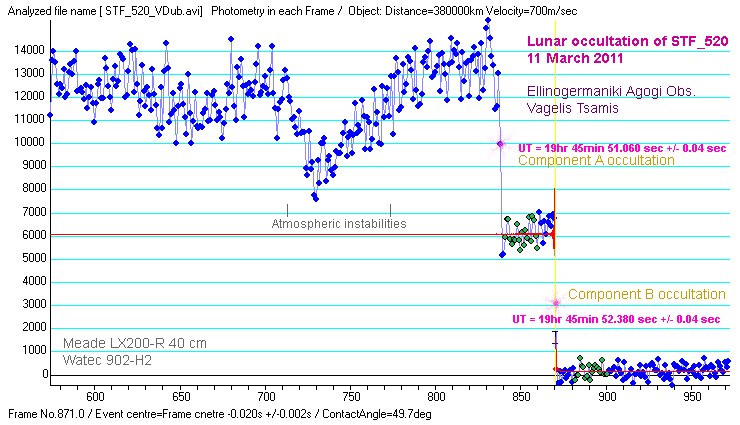
Task: Click the y-axis label '0'
Action: point(45,374)
